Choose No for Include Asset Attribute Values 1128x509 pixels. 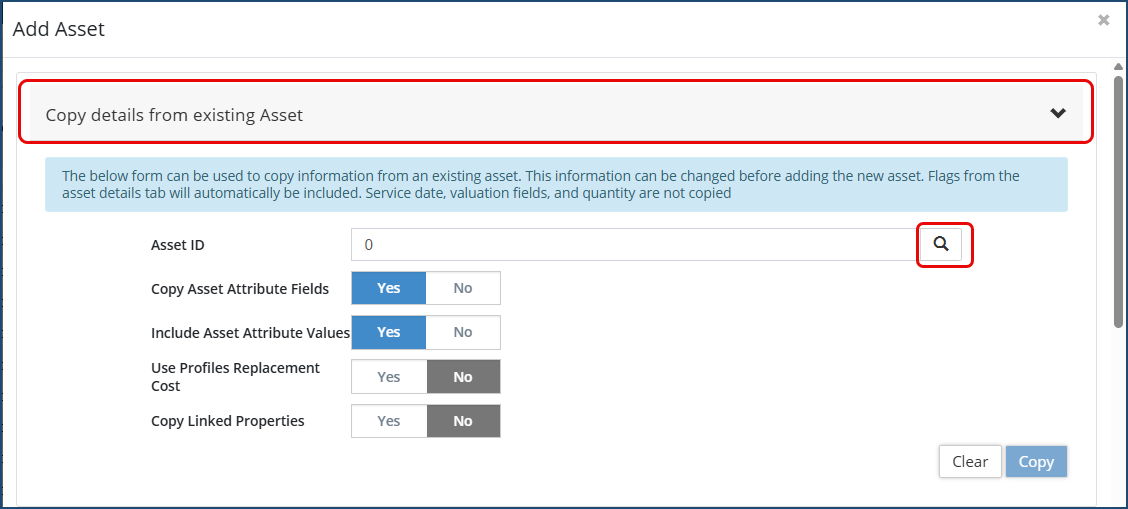463,332
